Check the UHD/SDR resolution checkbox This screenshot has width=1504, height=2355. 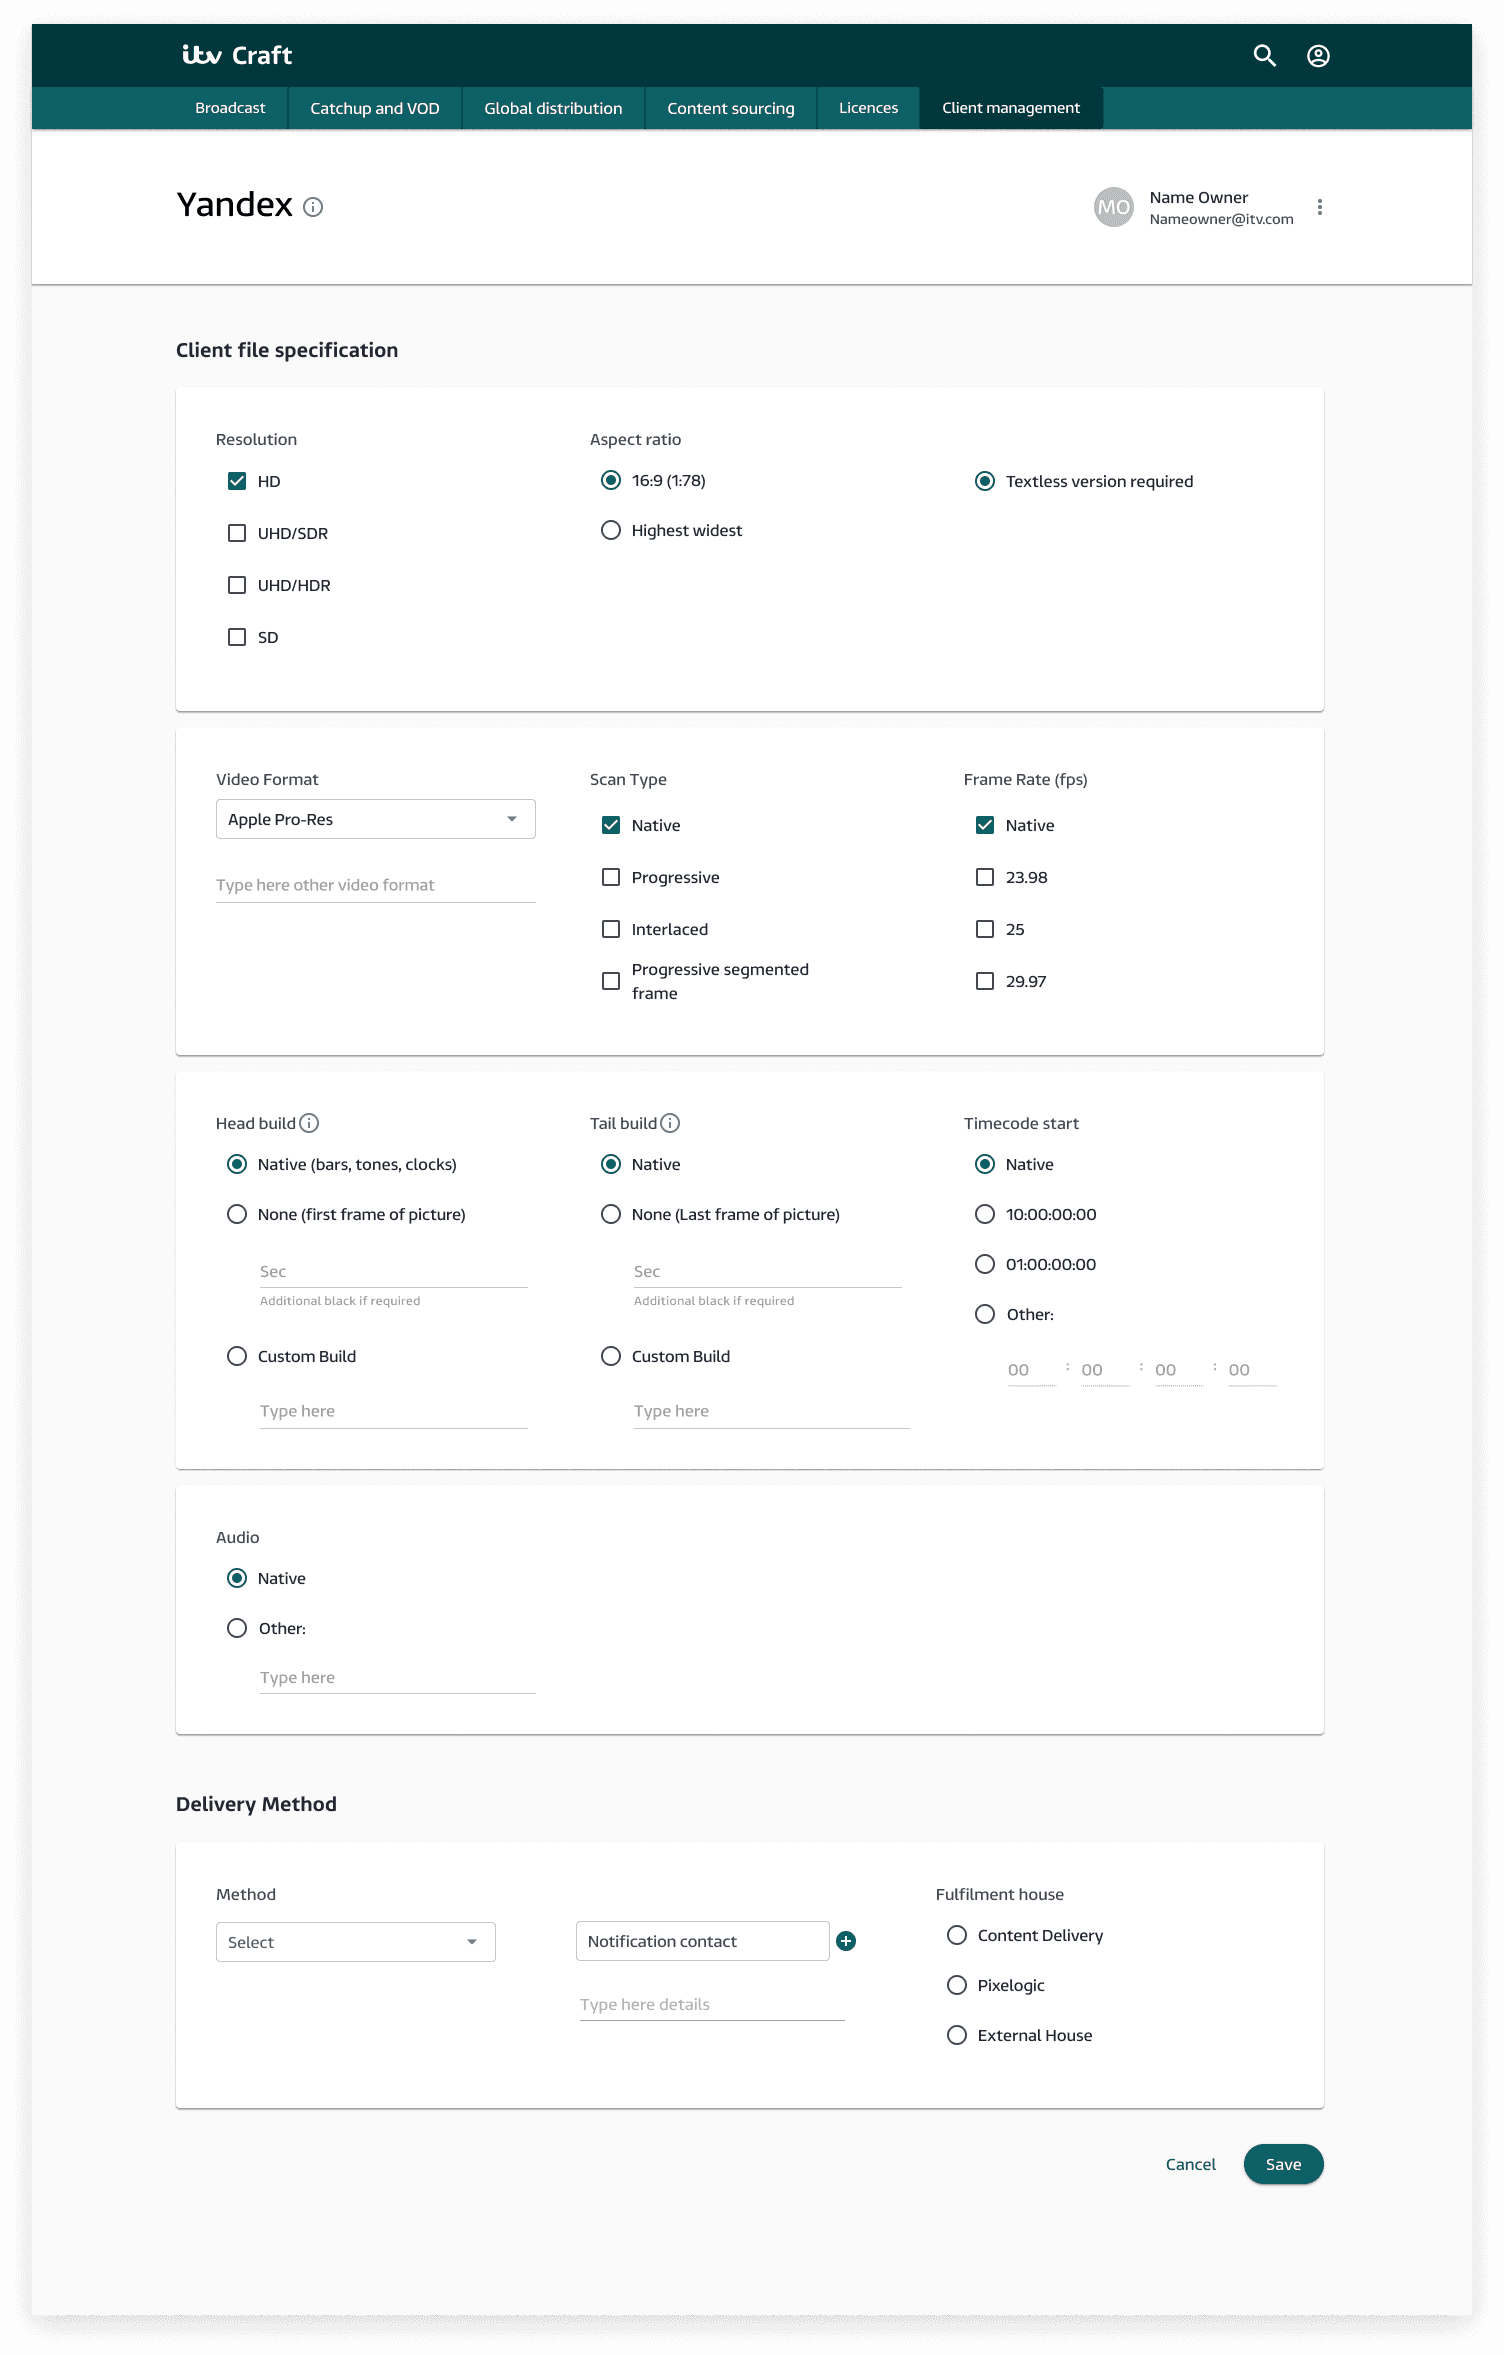pyautogui.click(x=237, y=533)
